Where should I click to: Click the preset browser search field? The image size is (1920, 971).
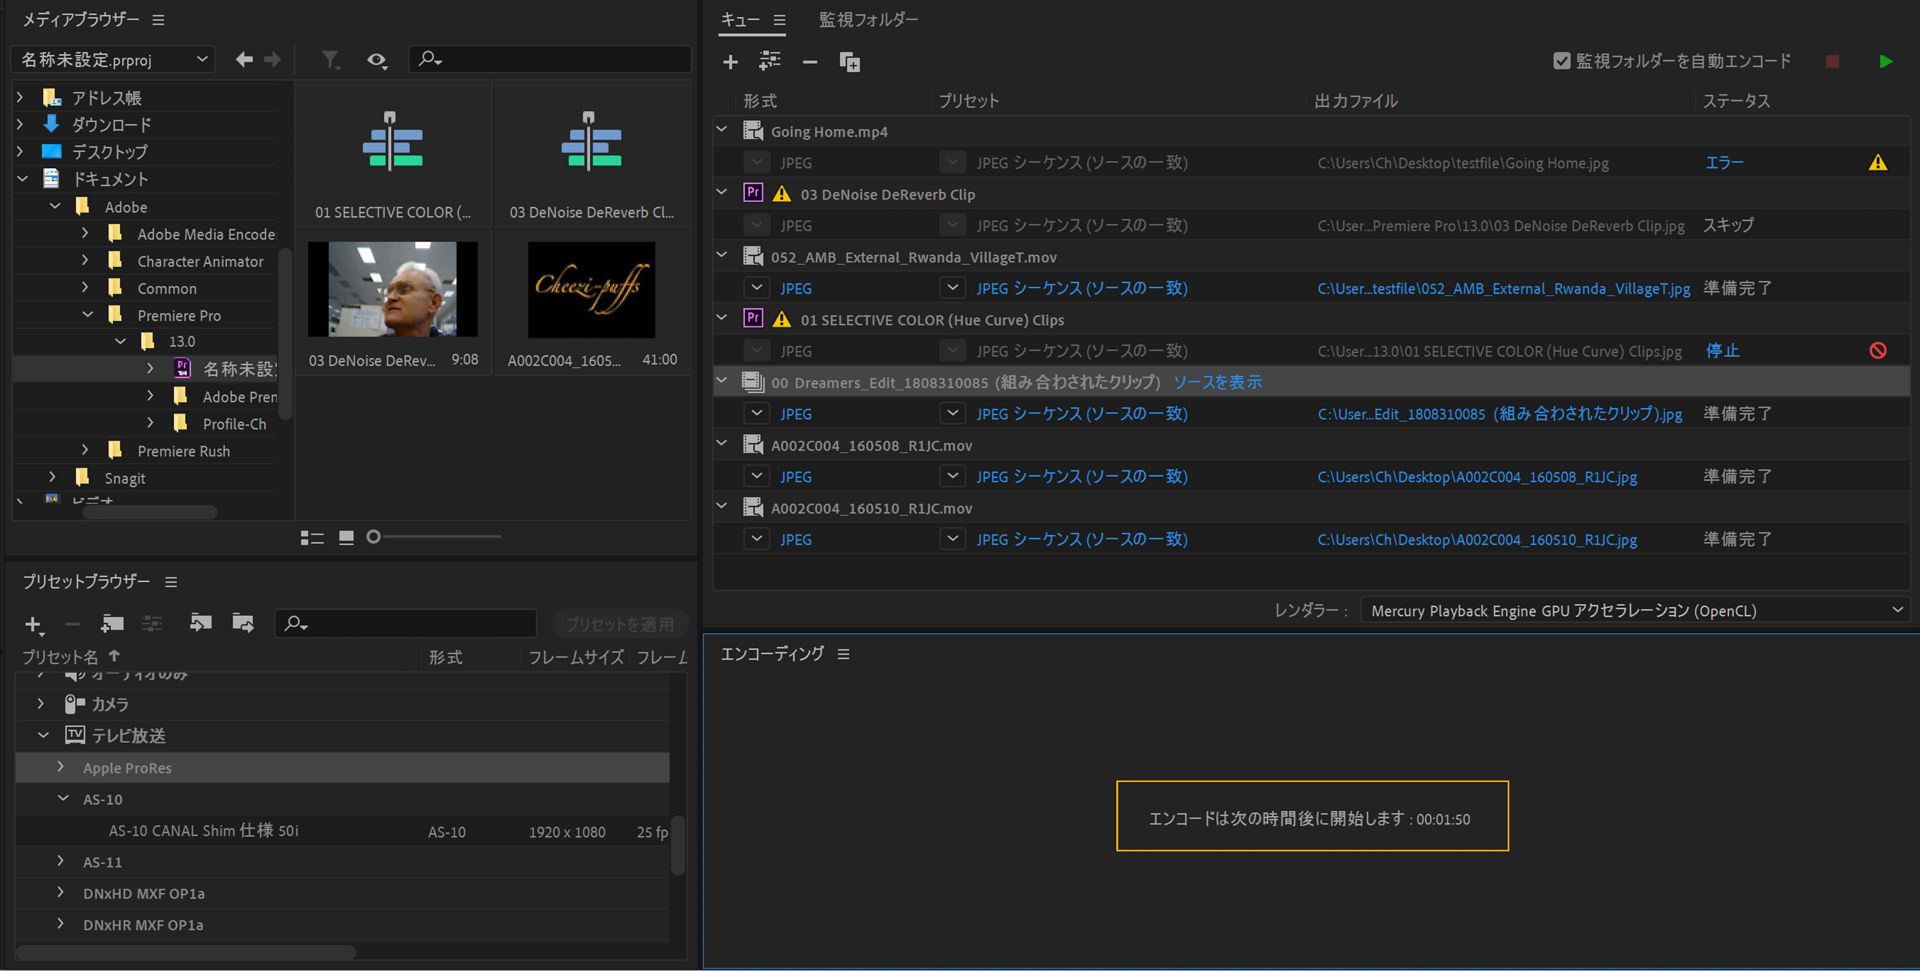406,623
